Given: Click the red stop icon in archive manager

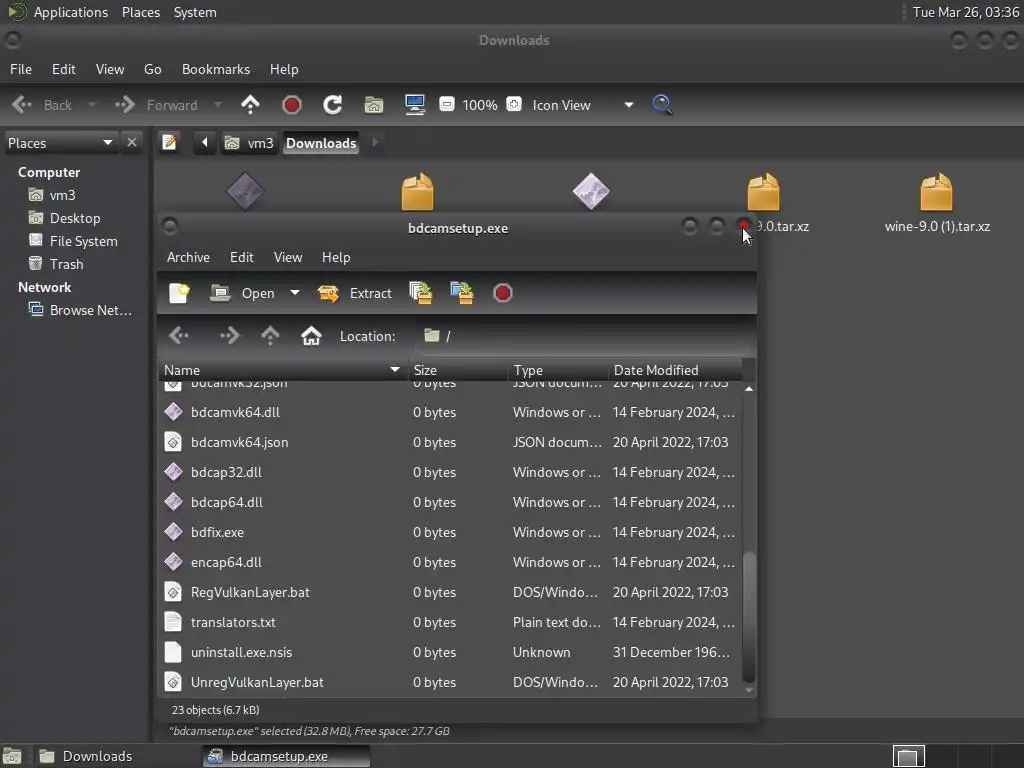Looking at the screenshot, I should (503, 293).
